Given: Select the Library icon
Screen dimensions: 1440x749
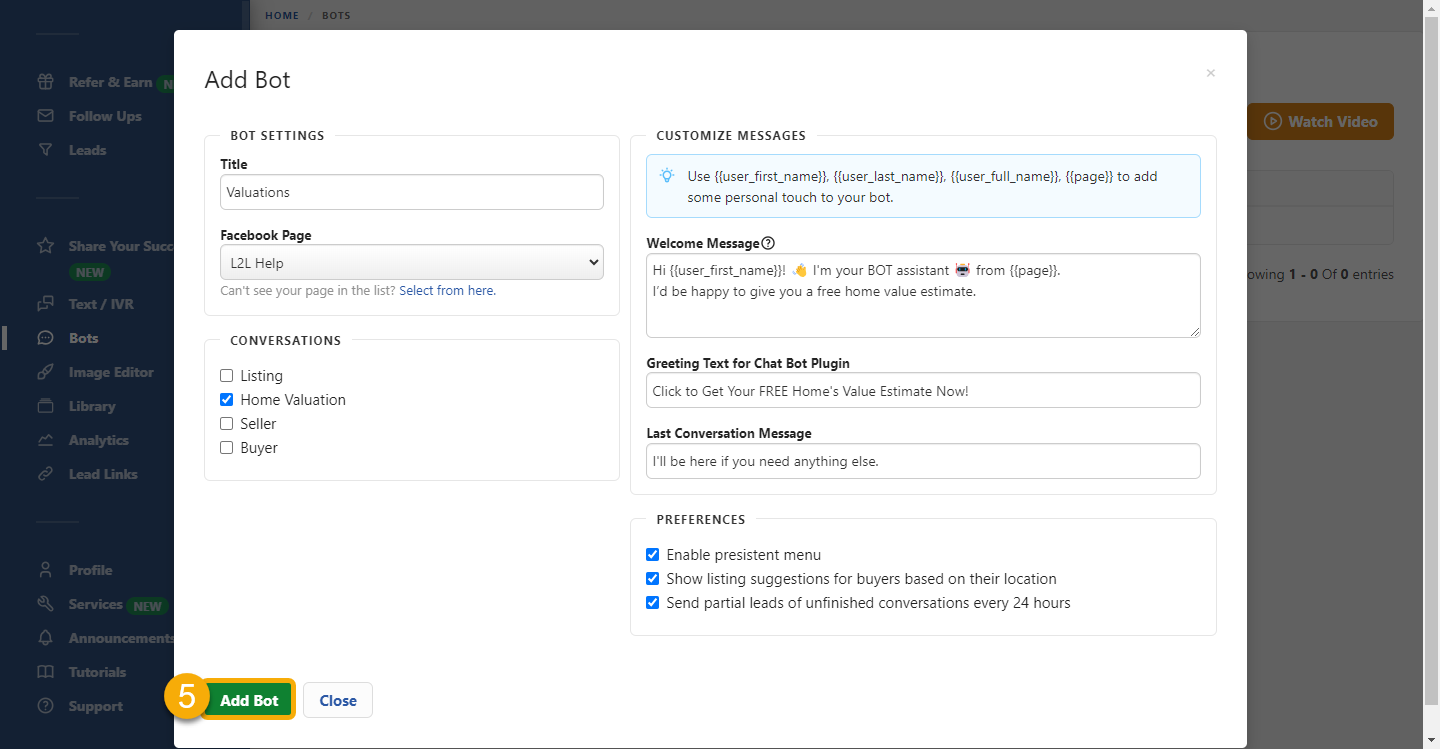Looking at the screenshot, I should 45,405.
